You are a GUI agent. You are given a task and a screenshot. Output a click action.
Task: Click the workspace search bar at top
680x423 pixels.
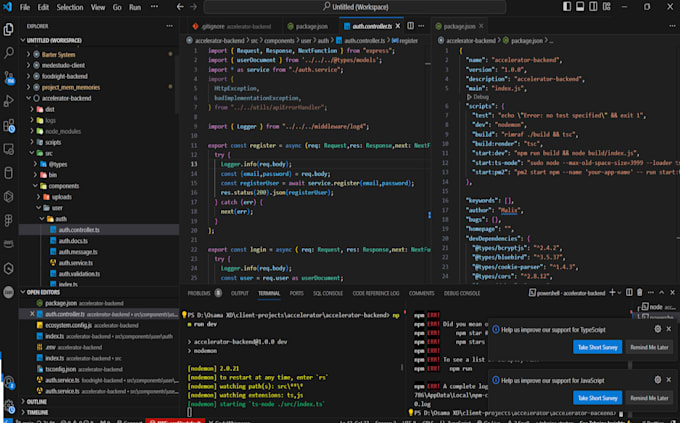(355, 7)
